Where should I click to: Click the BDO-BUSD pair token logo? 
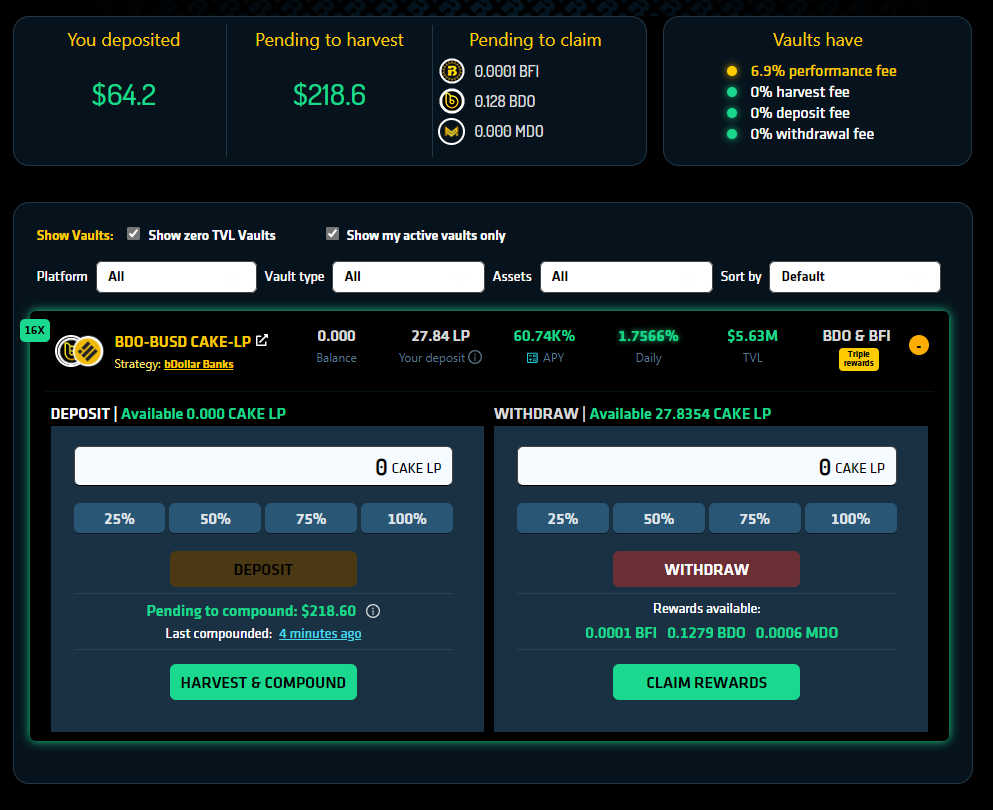(79, 351)
